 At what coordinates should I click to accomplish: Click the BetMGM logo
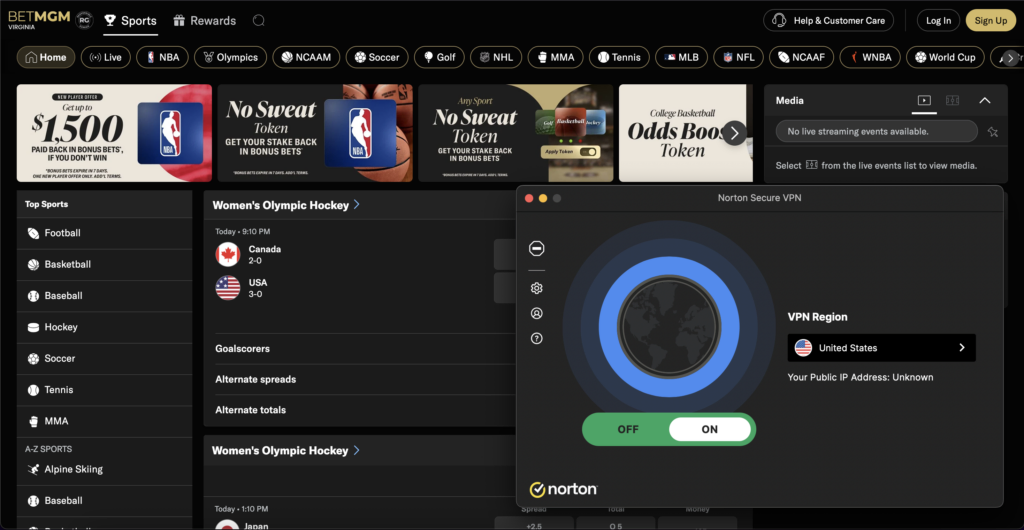coord(39,20)
